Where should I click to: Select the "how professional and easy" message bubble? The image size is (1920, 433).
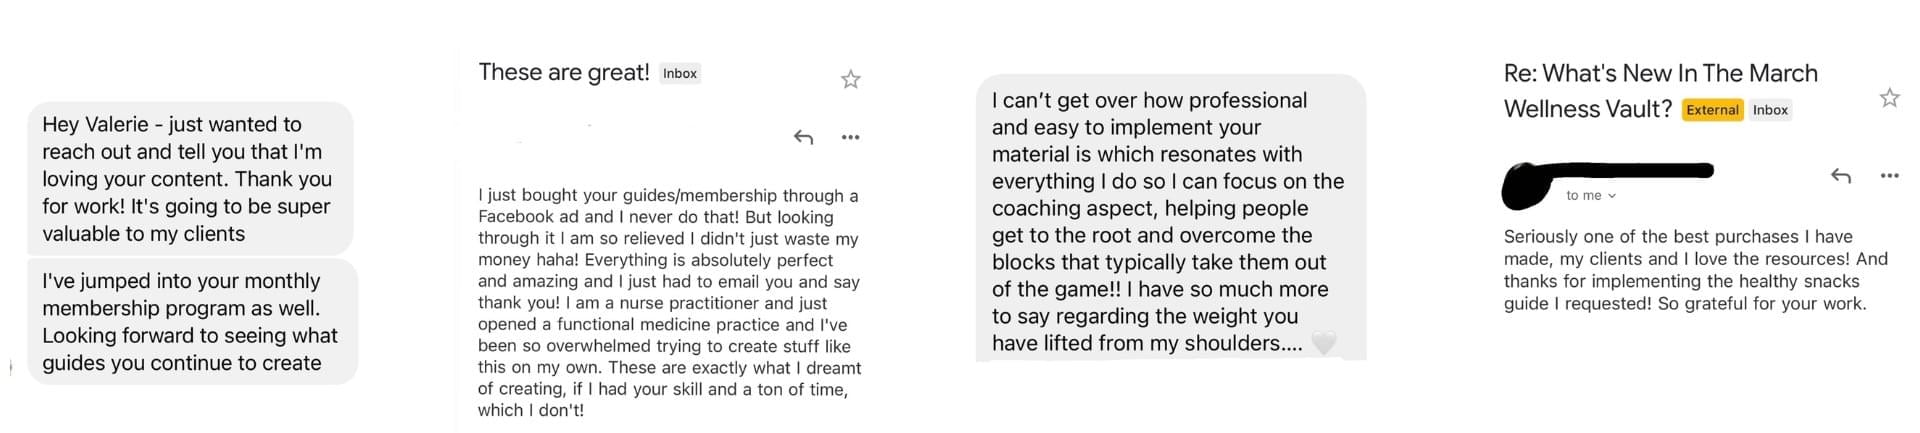pos(1171,217)
